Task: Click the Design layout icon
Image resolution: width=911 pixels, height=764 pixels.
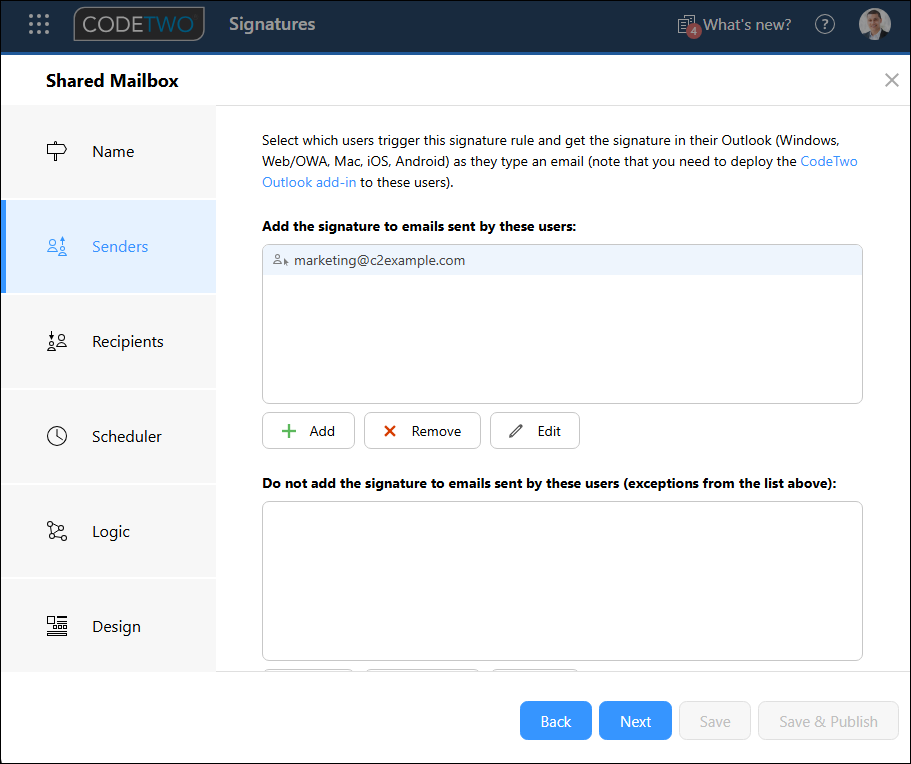Action: (x=56, y=626)
